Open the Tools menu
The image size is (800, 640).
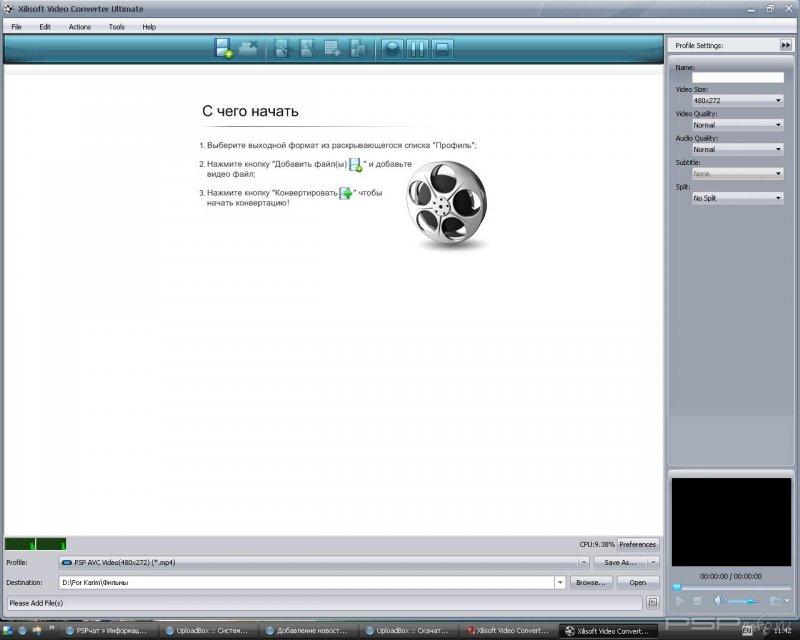click(x=117, y=26)
